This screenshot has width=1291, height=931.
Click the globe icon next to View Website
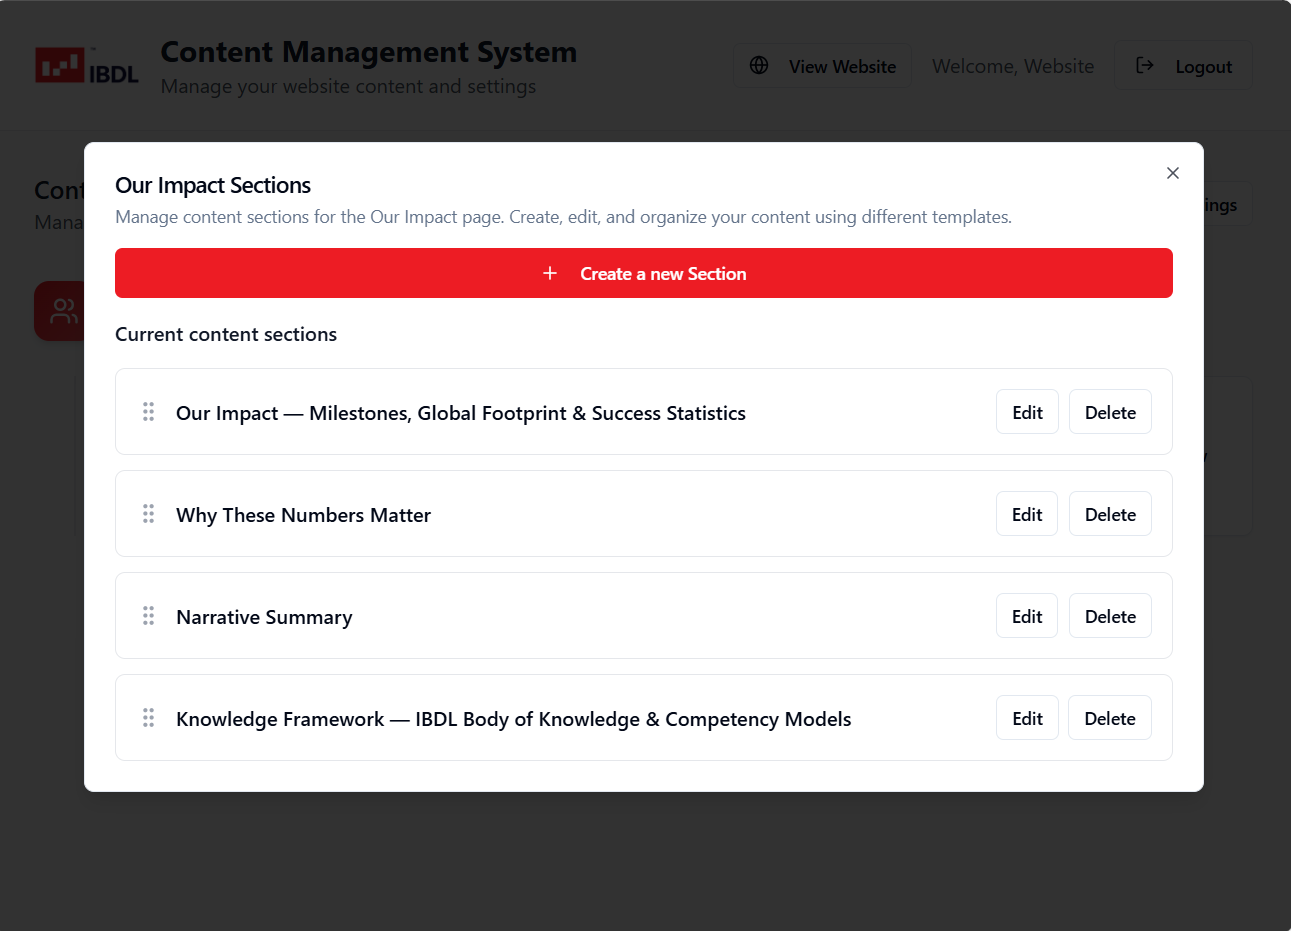[759, 66]
